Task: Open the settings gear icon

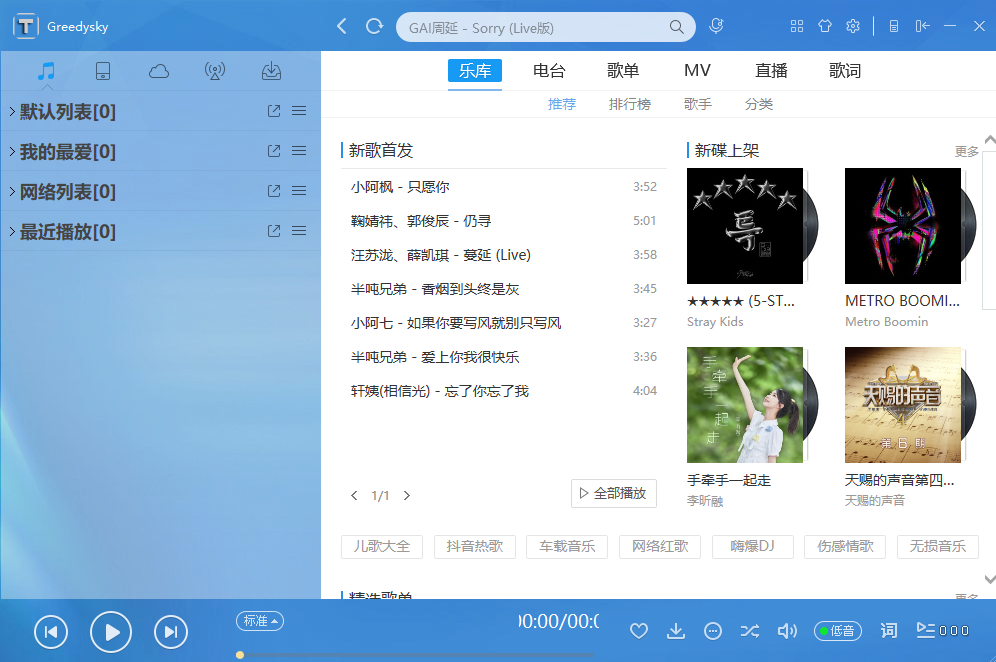Action: pyautogui.click(x=852, y=26)
